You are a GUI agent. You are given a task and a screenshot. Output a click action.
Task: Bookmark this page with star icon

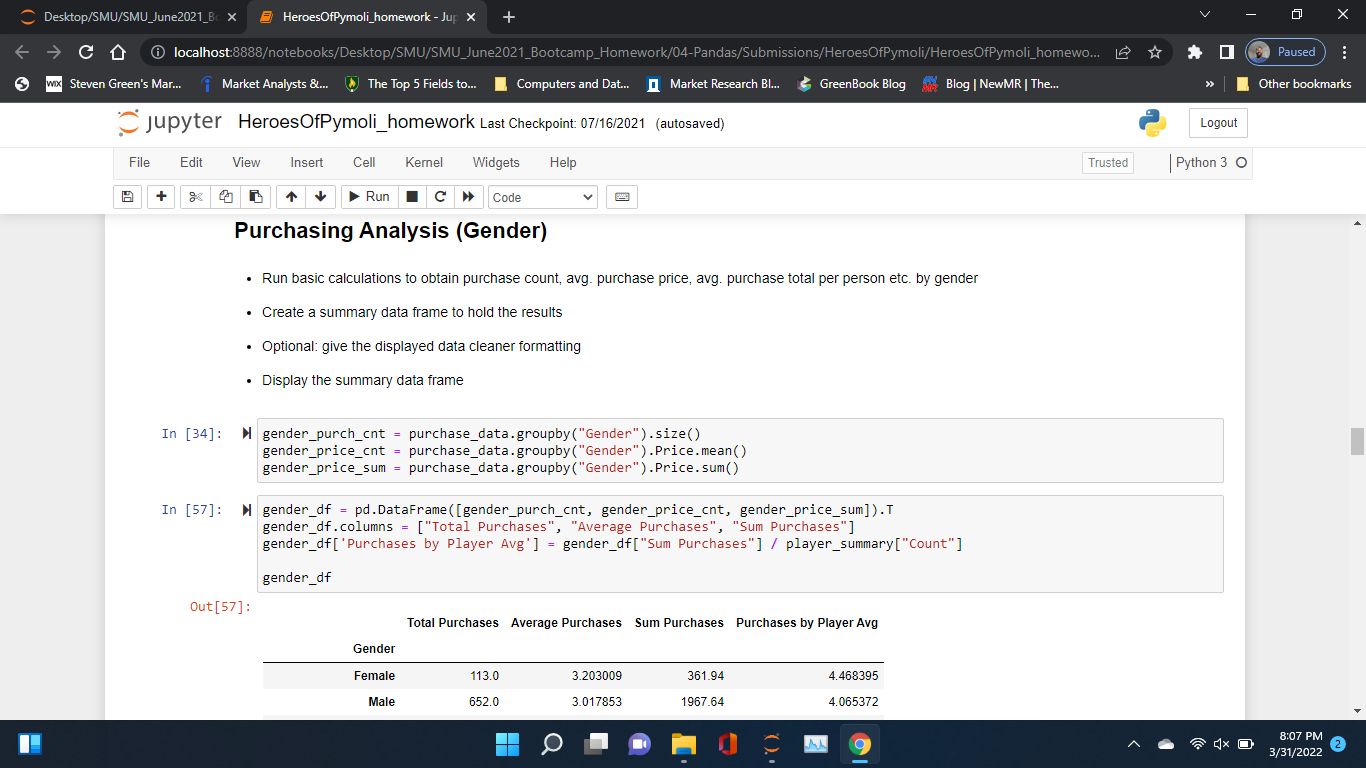pos(1155,52)
